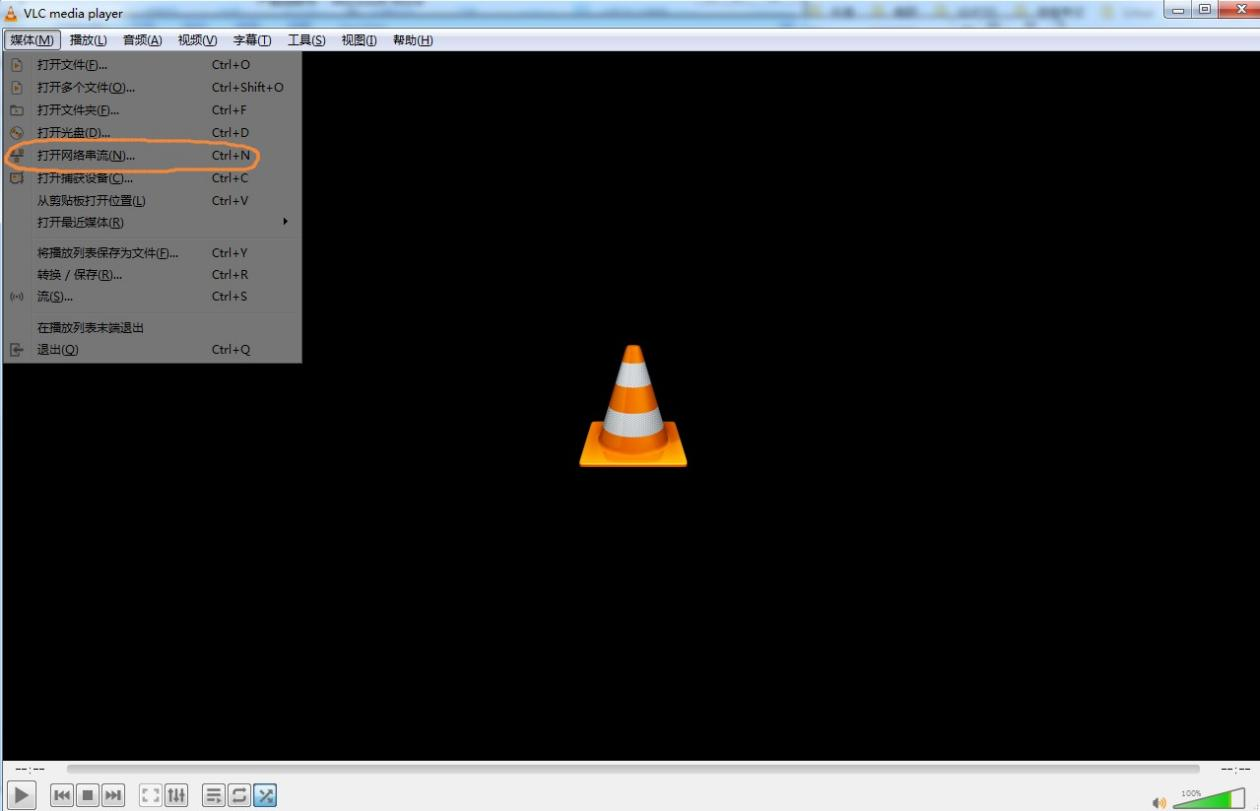
Task: Open the 播放(L) menu
Action: coord(88,40)
